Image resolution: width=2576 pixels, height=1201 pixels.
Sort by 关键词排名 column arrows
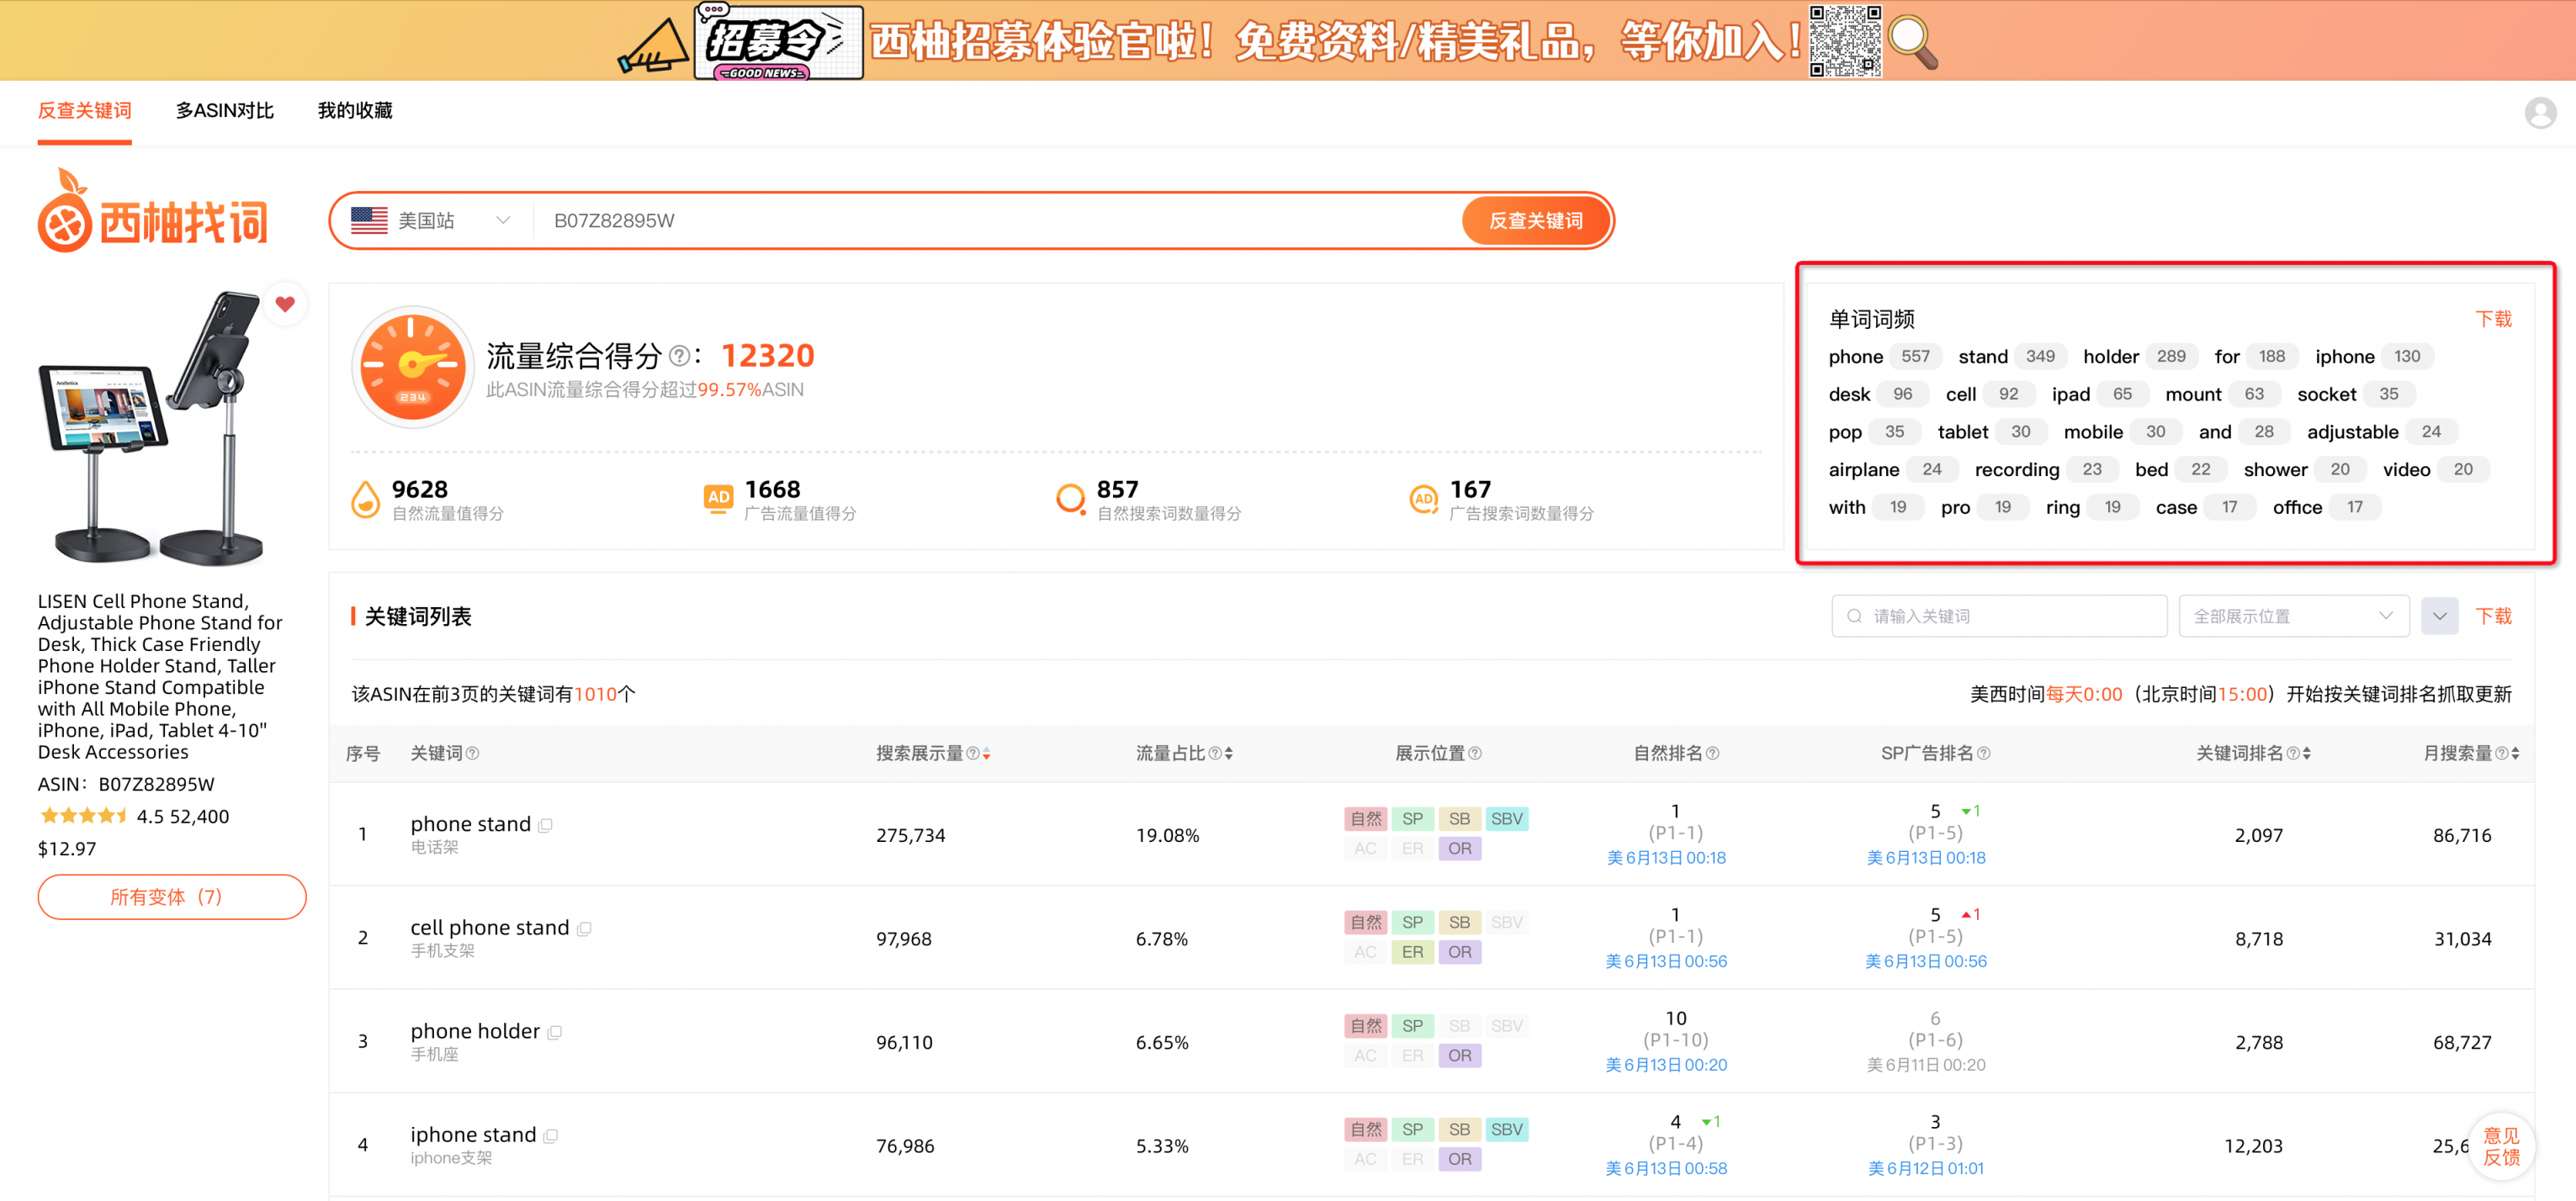point(2306,754)
